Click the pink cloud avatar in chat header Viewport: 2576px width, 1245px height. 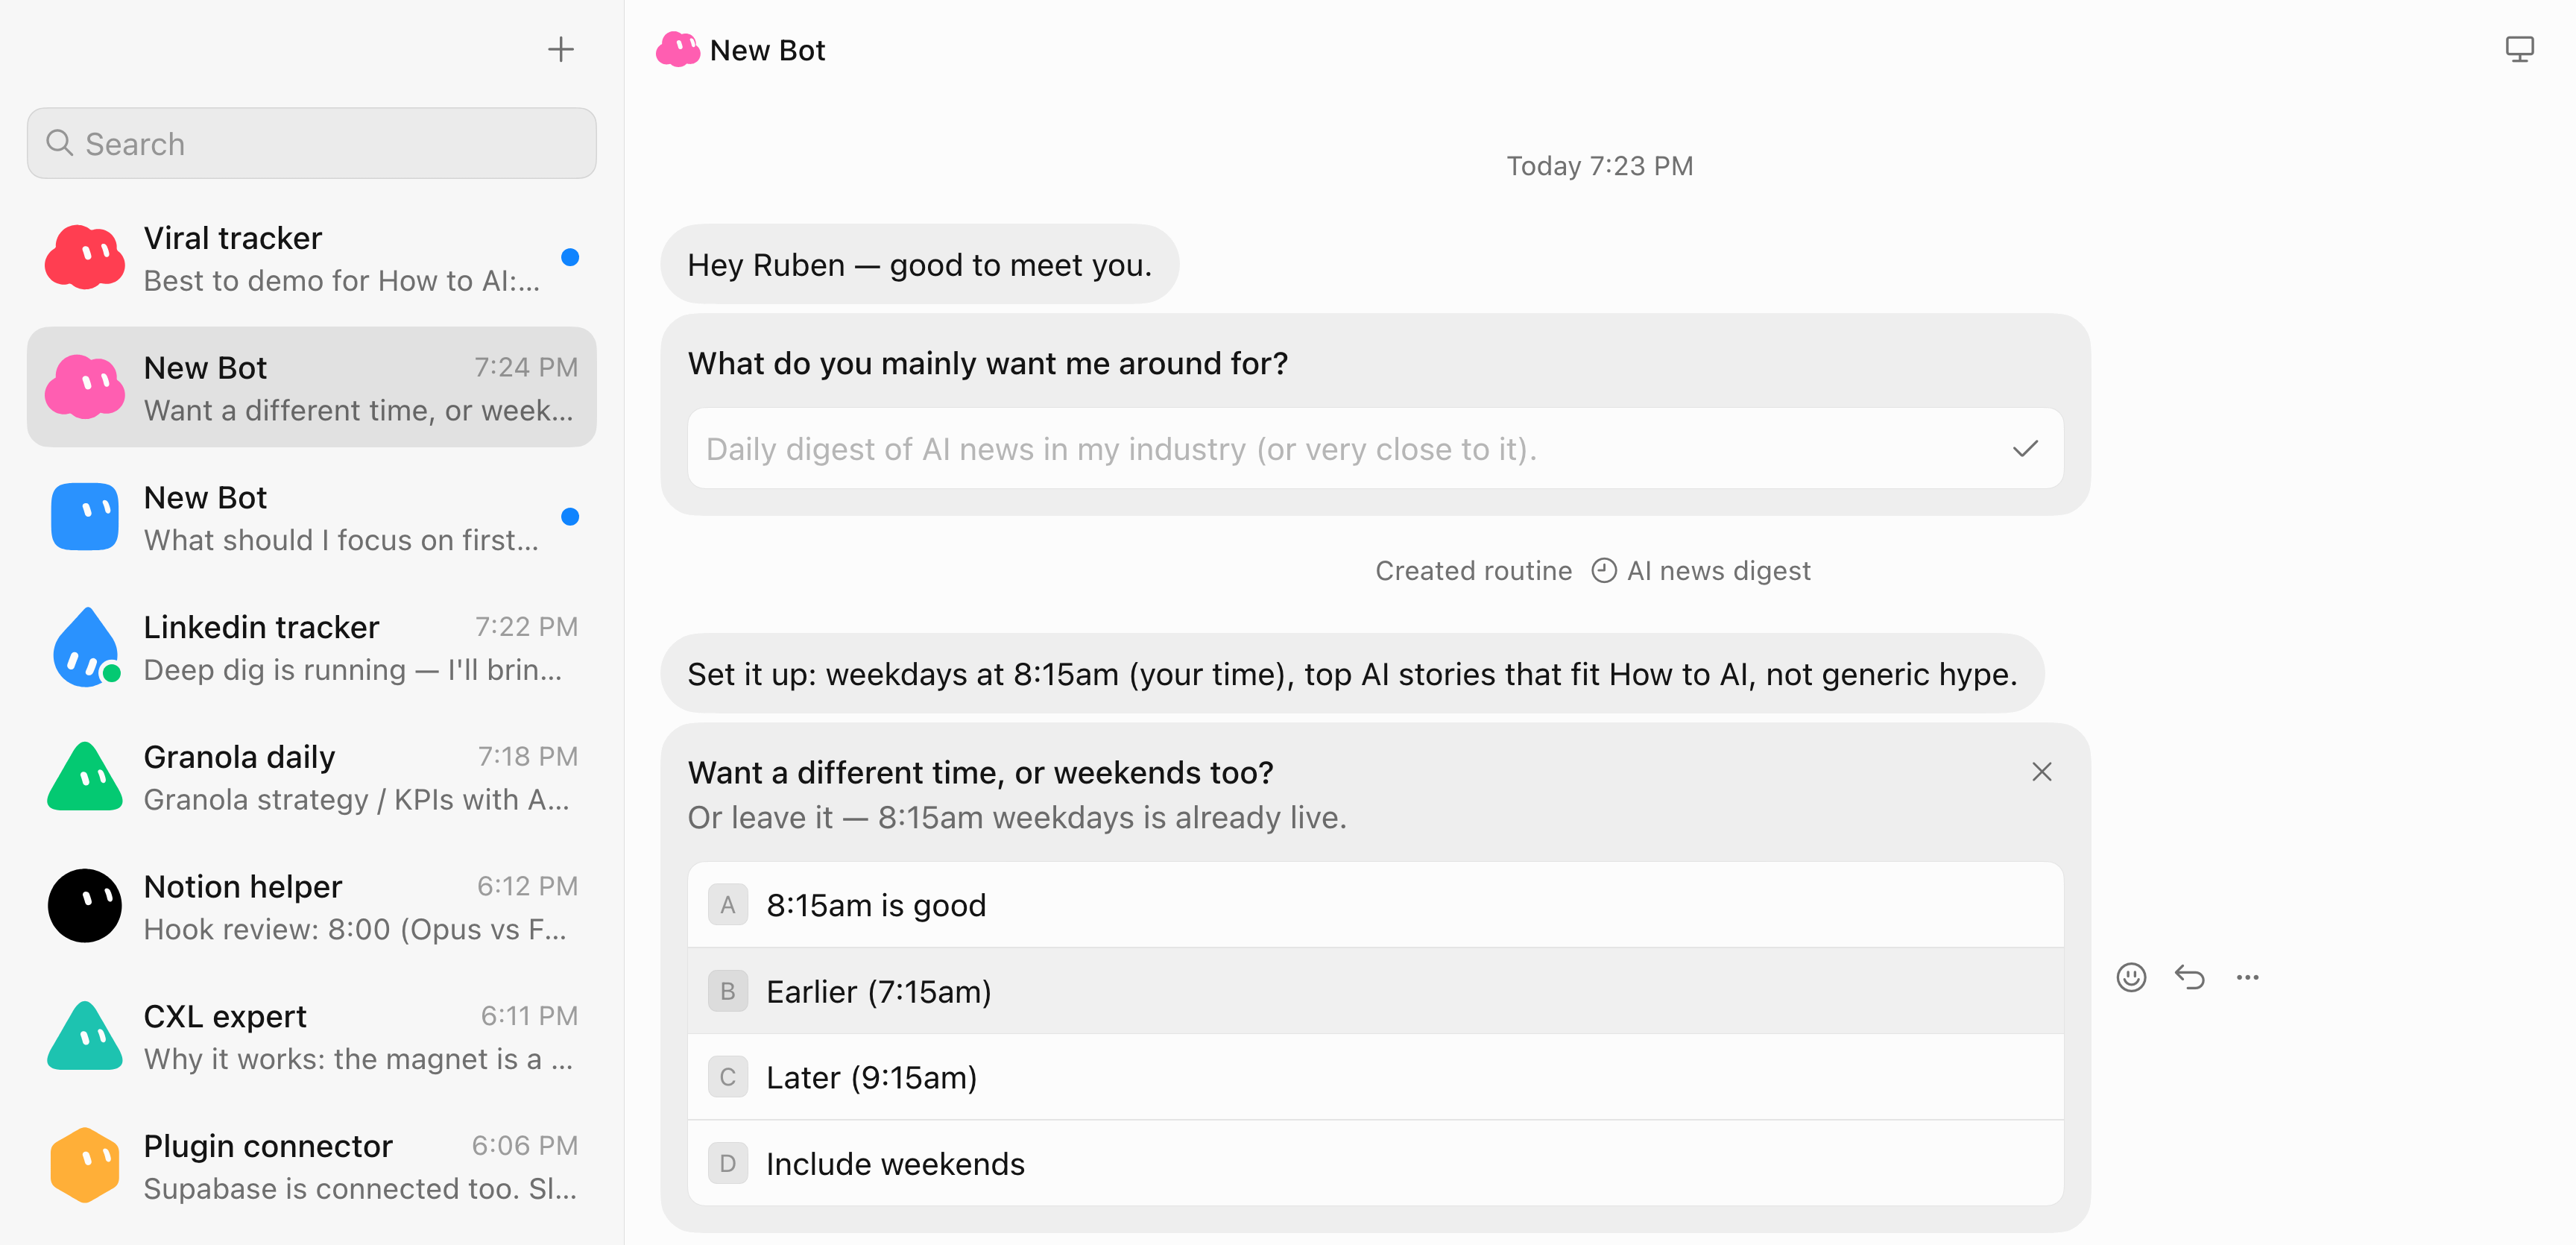coord(678,50)
